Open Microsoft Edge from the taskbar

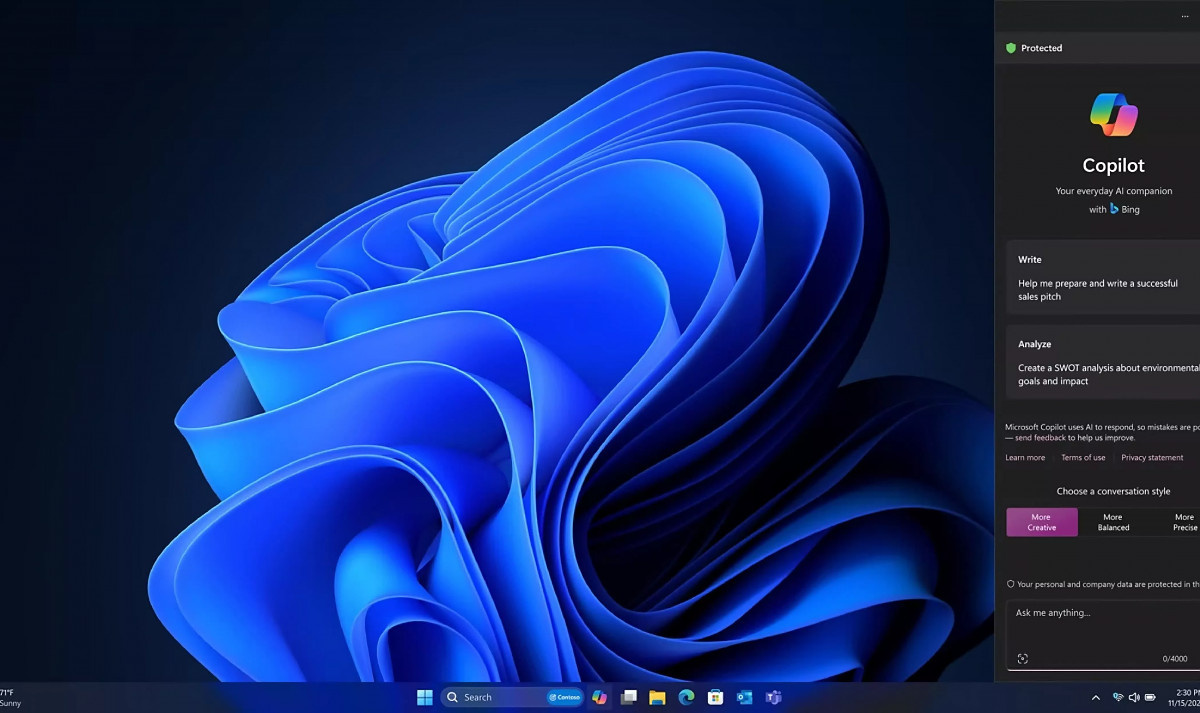686,697
